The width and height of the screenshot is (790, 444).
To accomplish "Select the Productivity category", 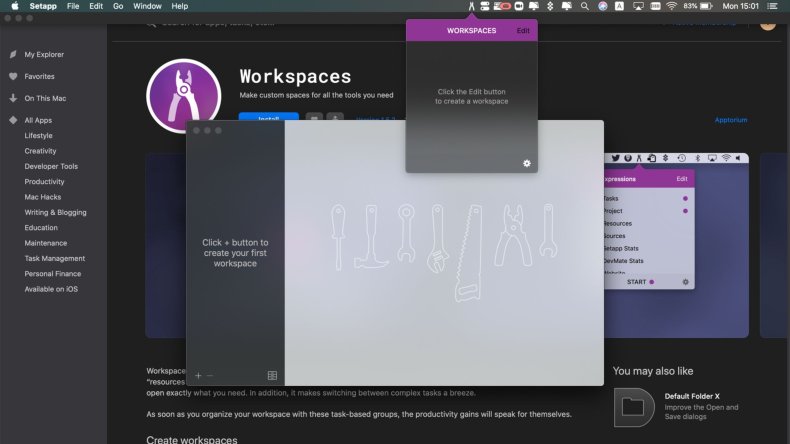I will click(44, 181).
